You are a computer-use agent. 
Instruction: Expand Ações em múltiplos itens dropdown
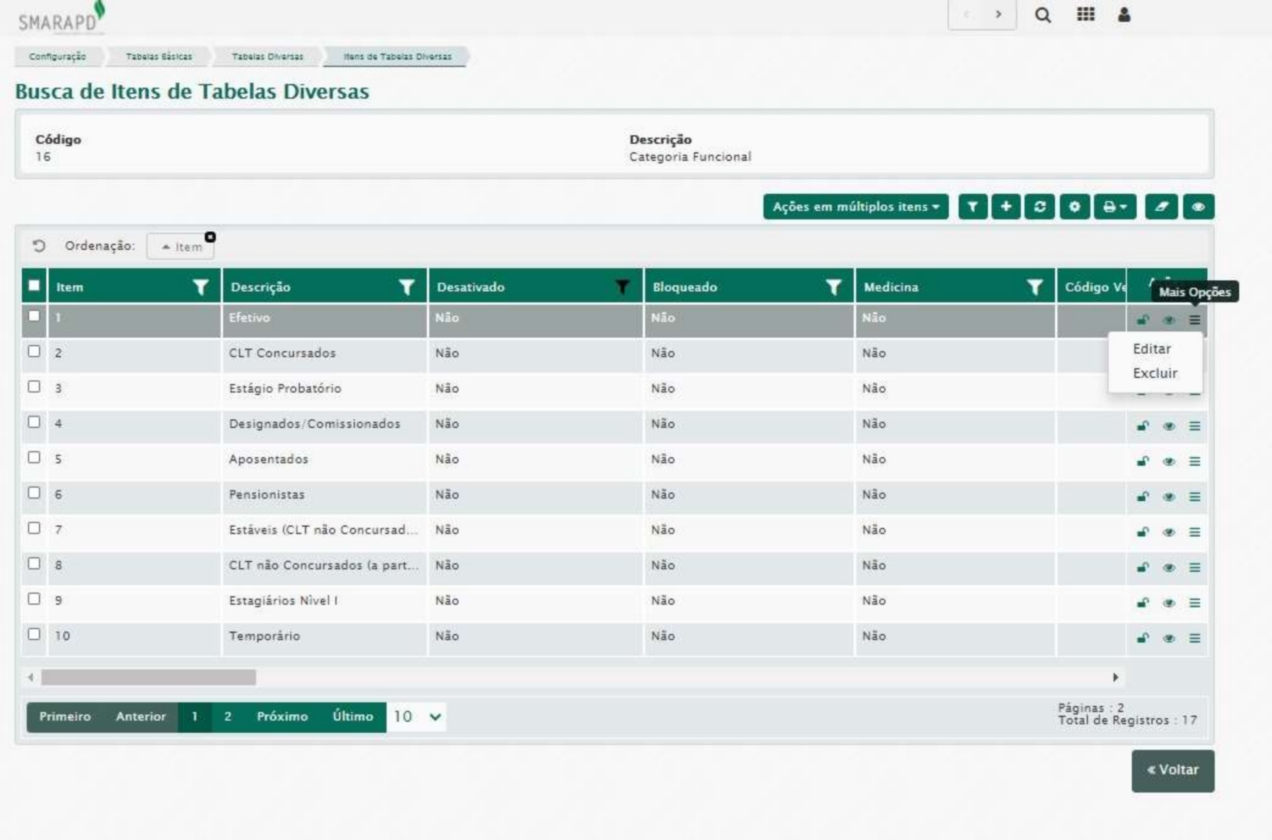[x=855, y=206]
